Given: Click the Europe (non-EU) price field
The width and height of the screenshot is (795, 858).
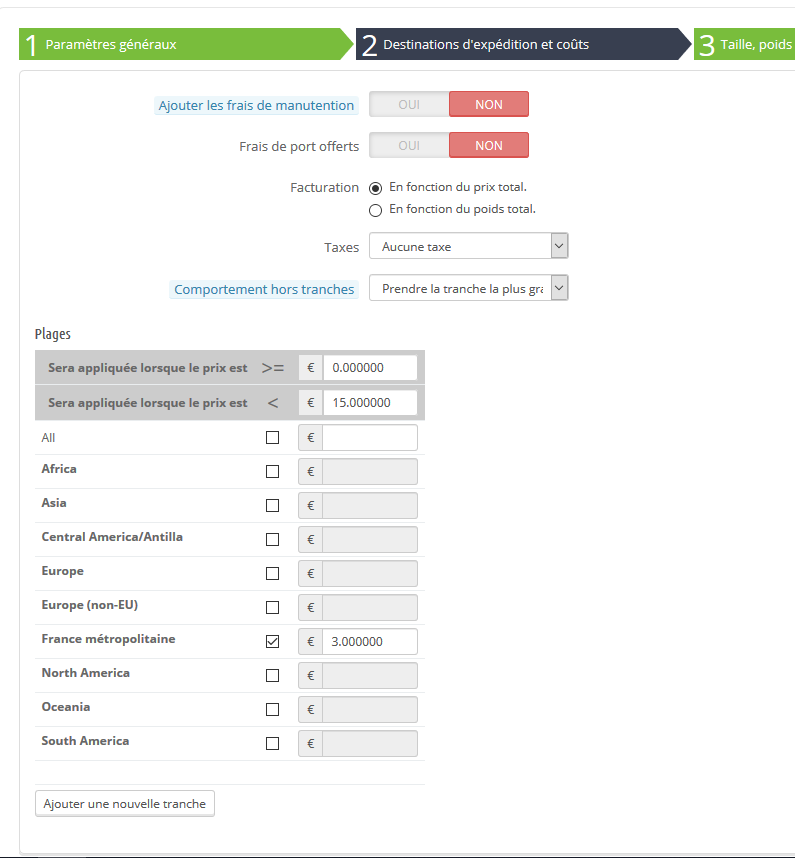Looking at the screenshot, I should point(370,607).
